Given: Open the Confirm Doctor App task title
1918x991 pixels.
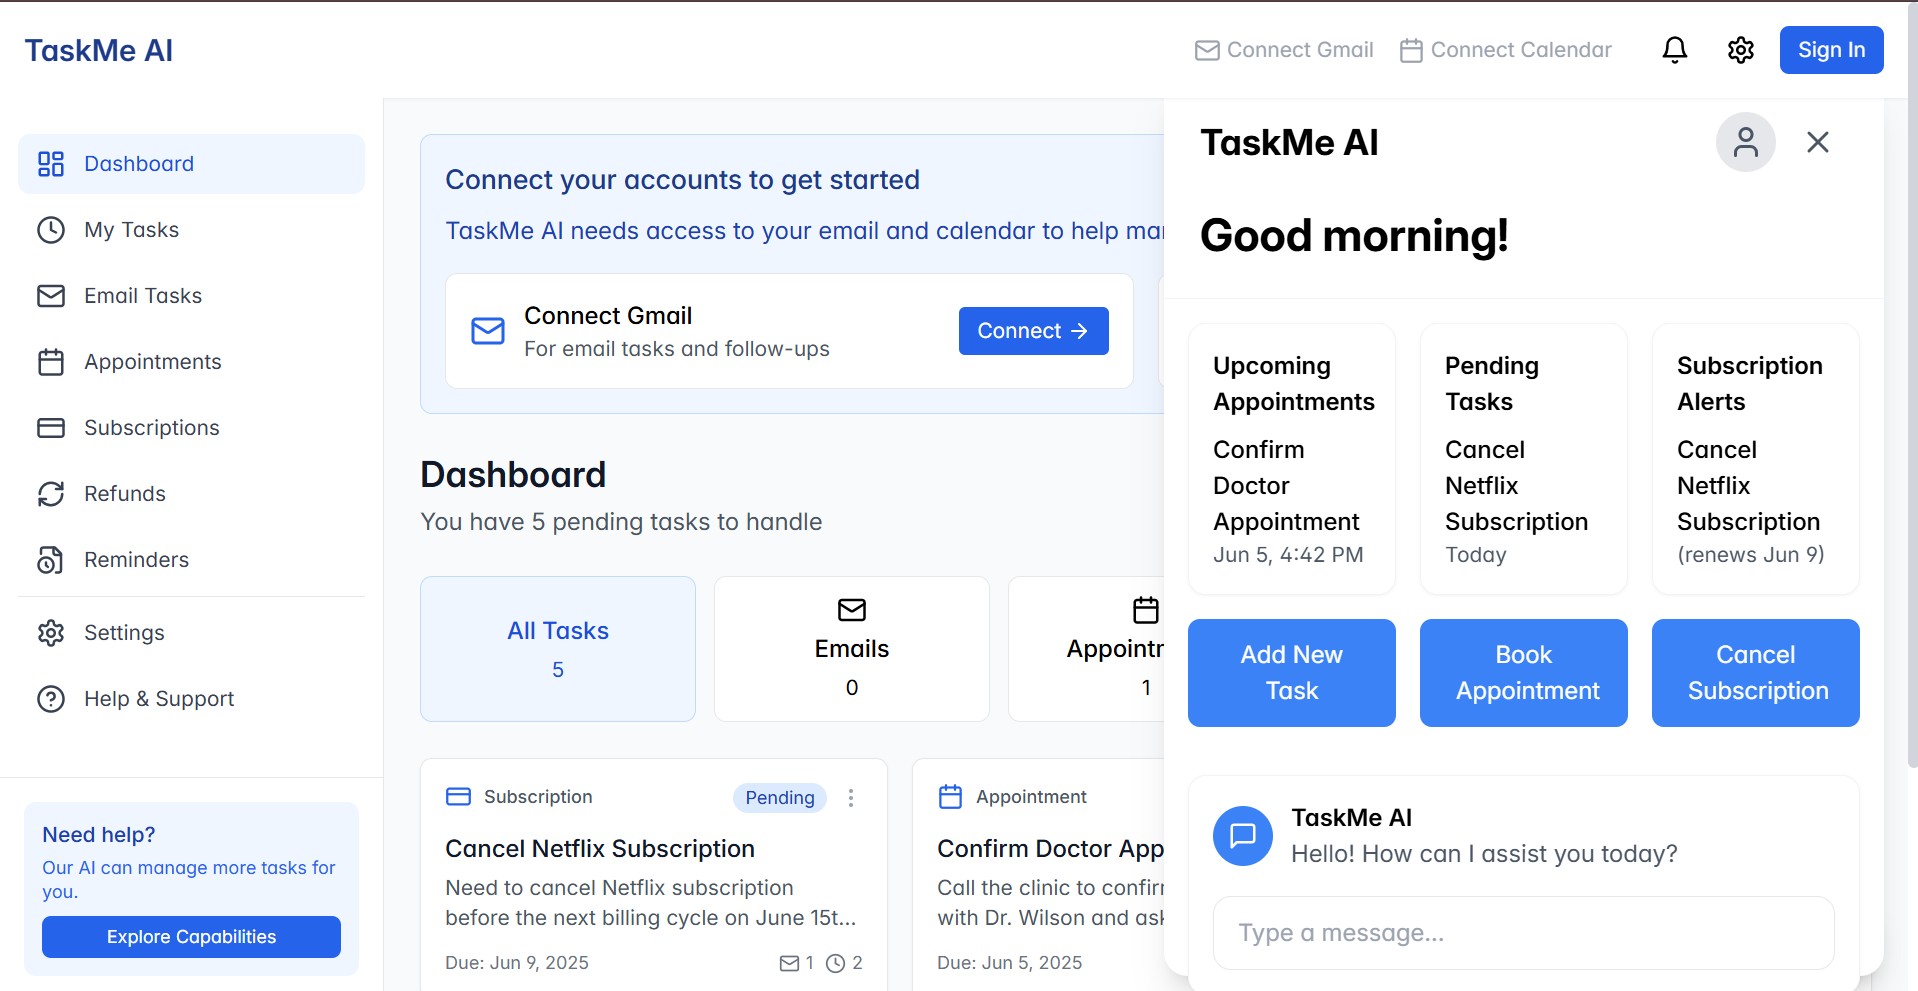Looking at the screenshot, I should [1050, 849].
